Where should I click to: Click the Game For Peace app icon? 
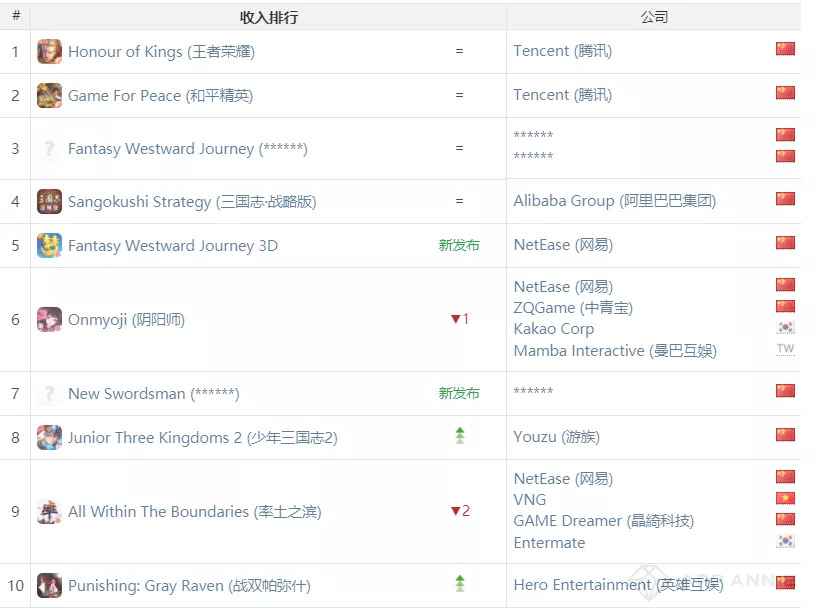tap(49, 96)
